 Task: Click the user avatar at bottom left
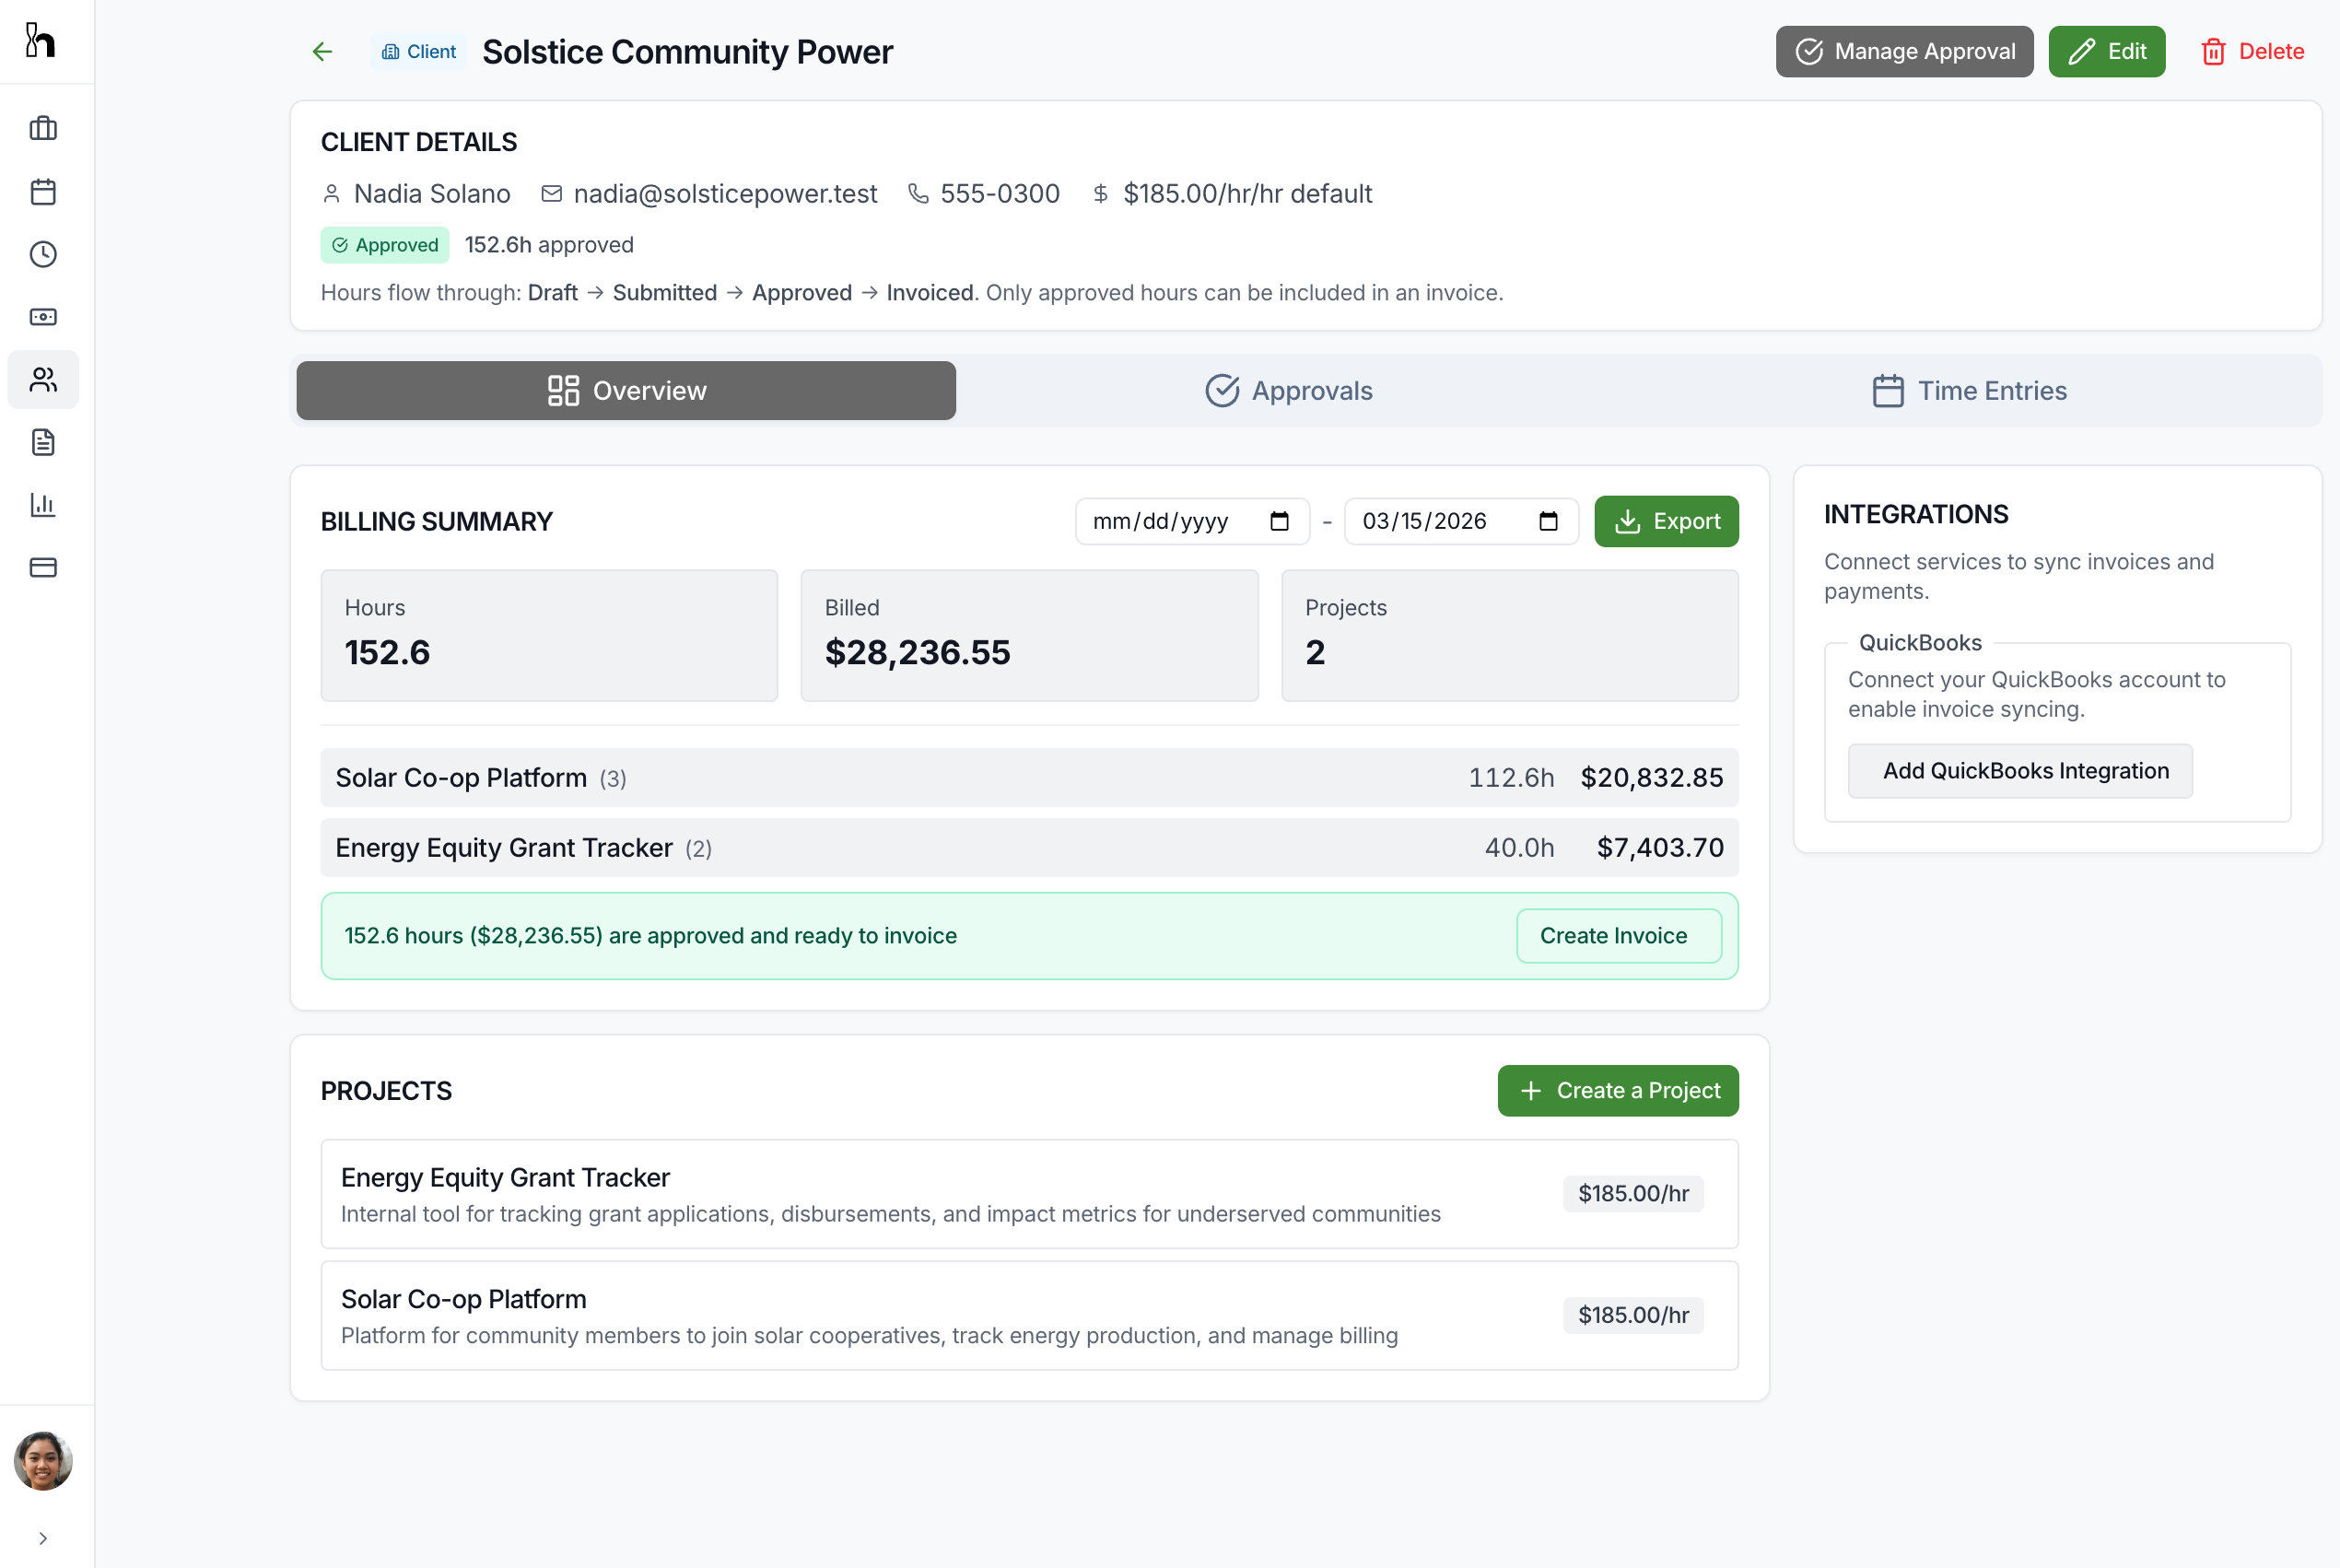(43, 1461)
